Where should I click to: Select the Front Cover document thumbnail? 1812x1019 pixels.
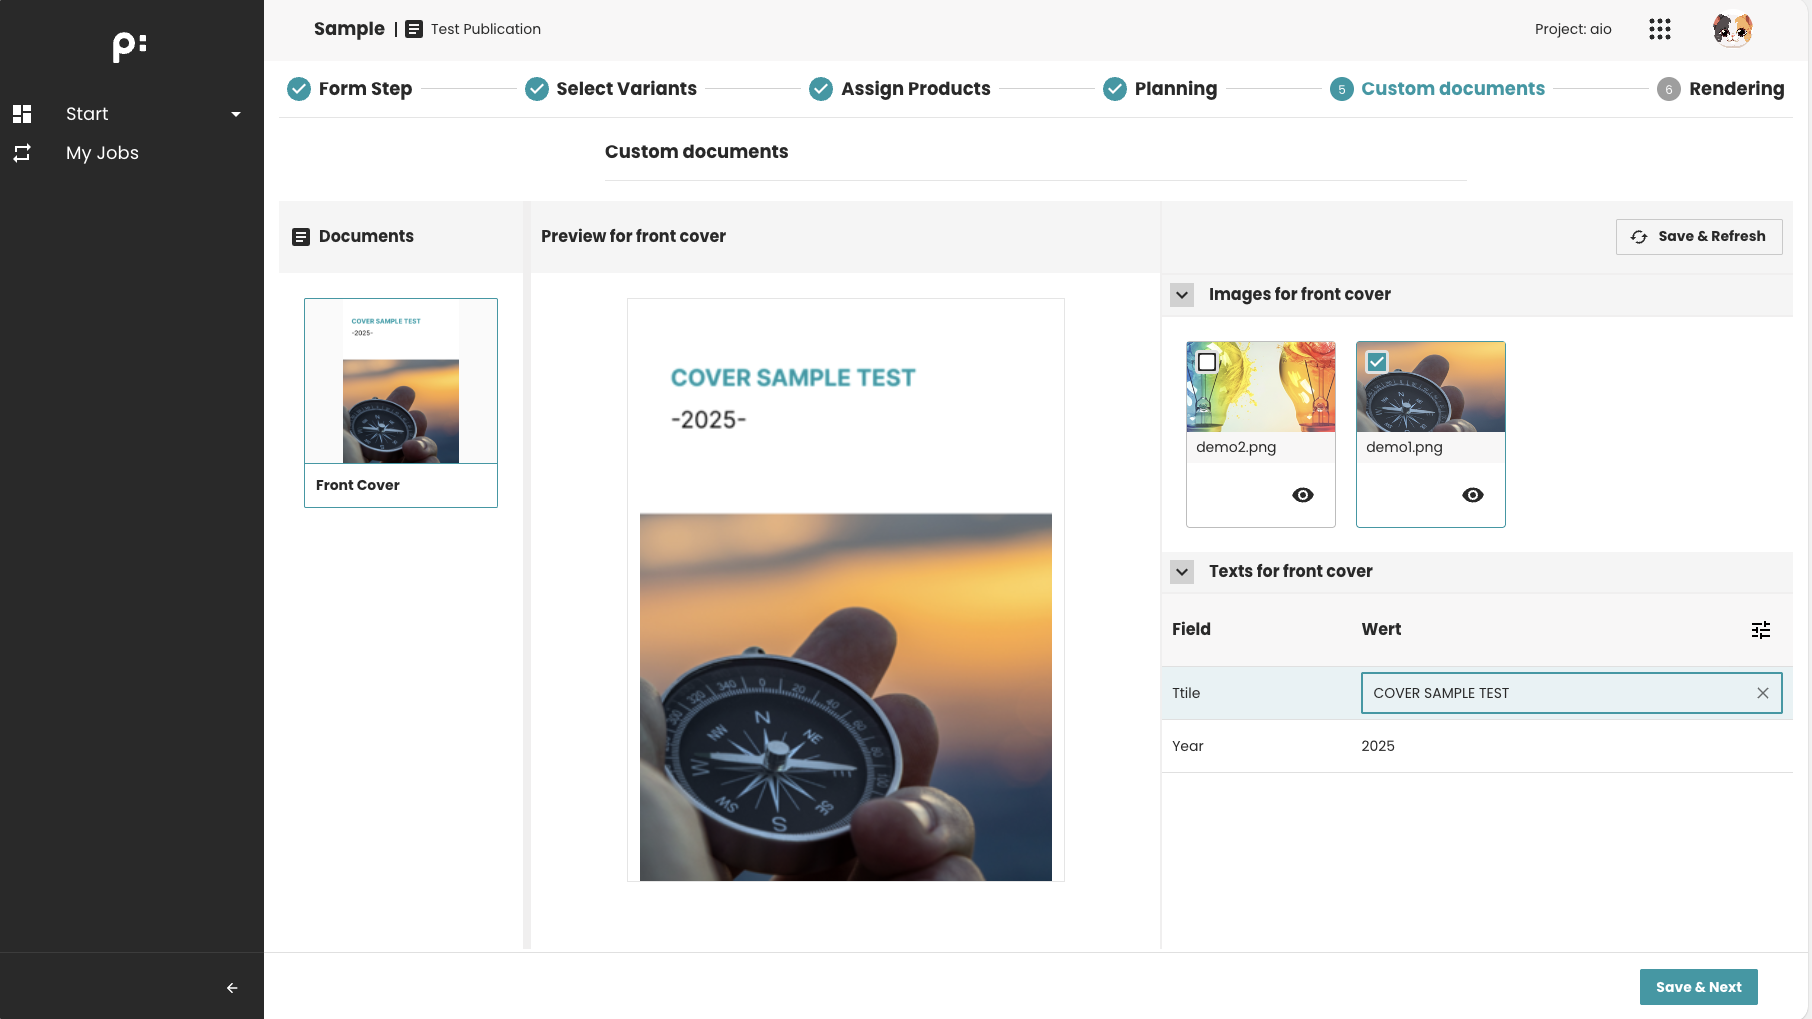click(401, 402)
